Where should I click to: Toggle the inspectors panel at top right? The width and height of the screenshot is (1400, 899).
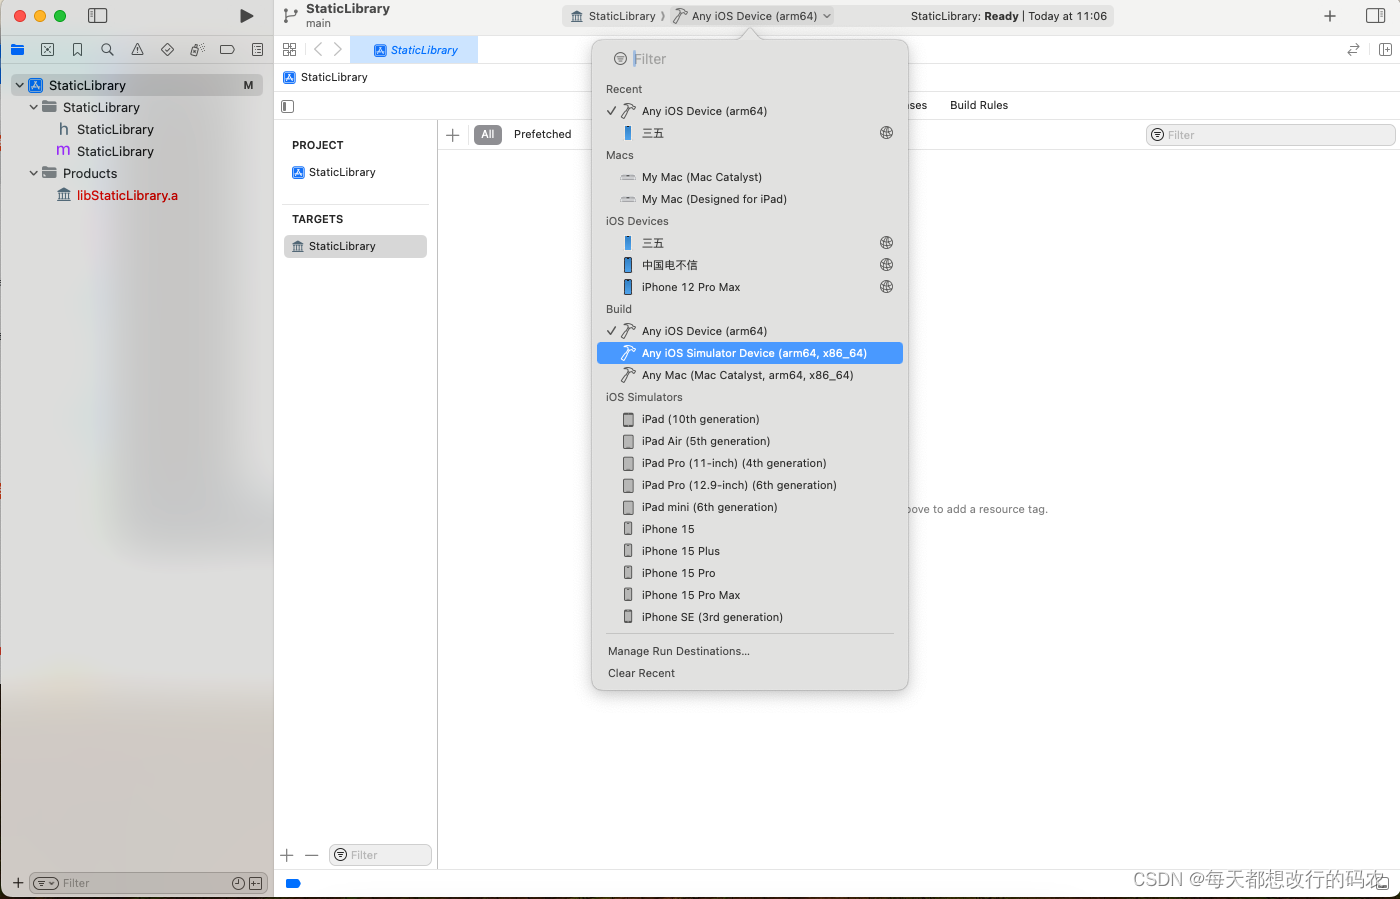[x=1375, y=16]
